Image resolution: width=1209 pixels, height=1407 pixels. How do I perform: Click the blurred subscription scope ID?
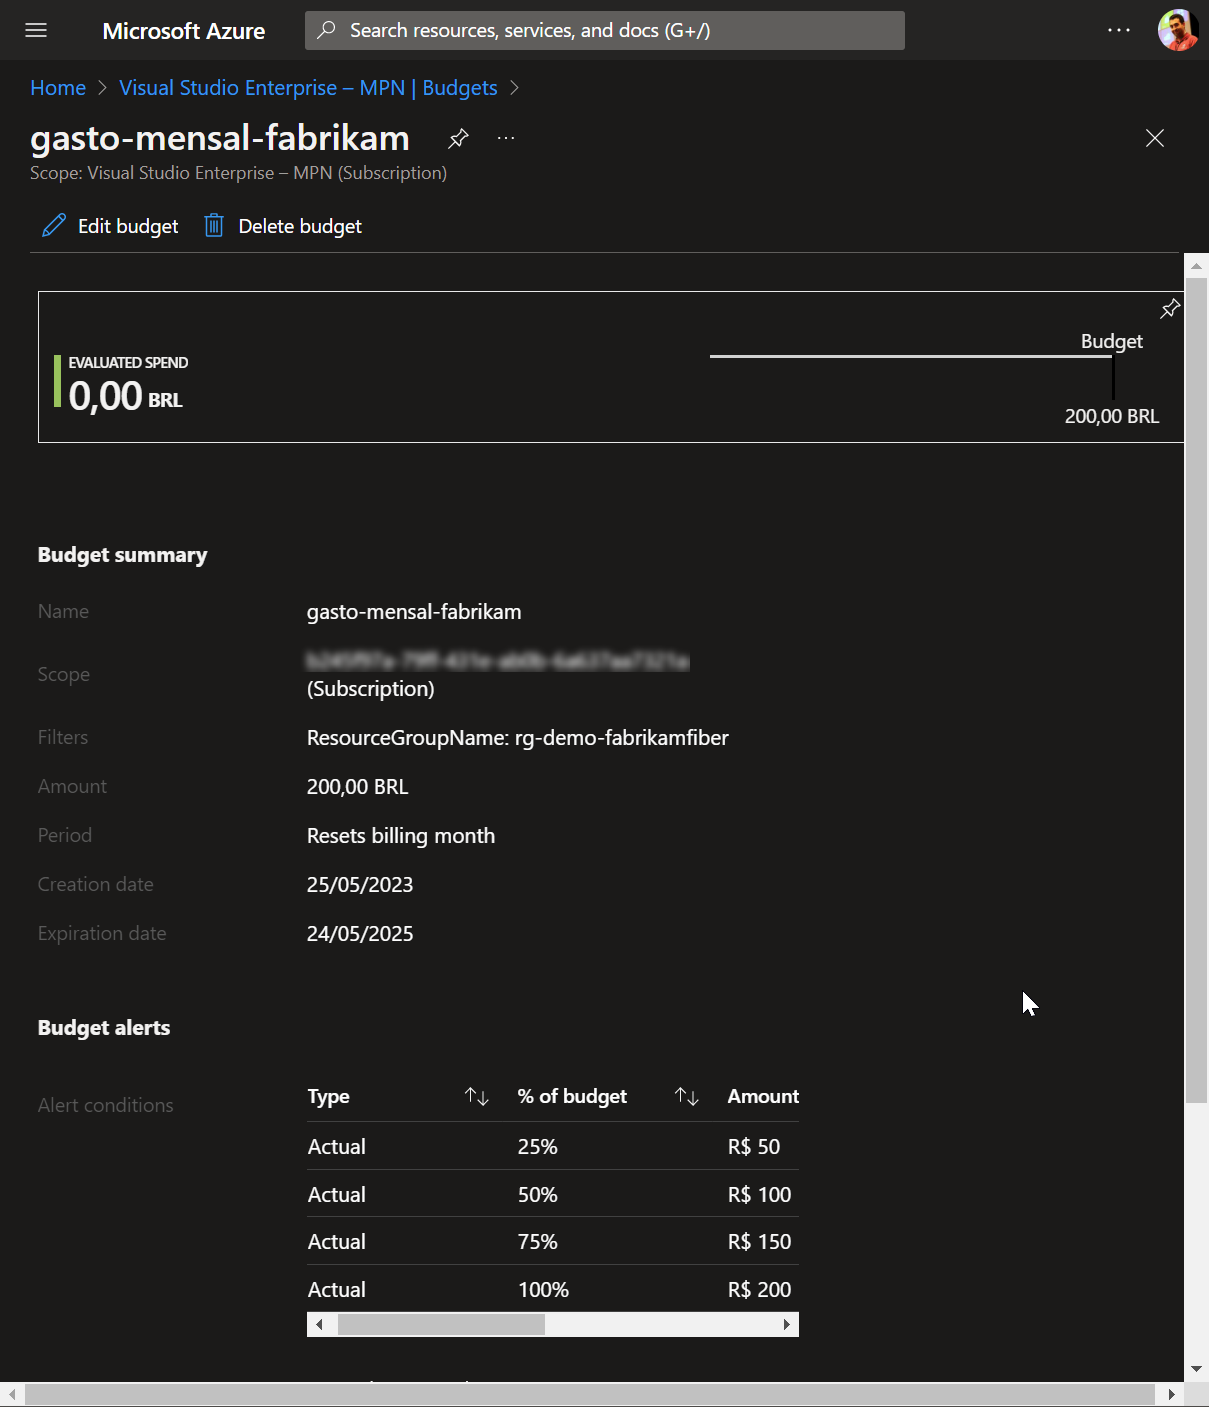tap(498, 661)
